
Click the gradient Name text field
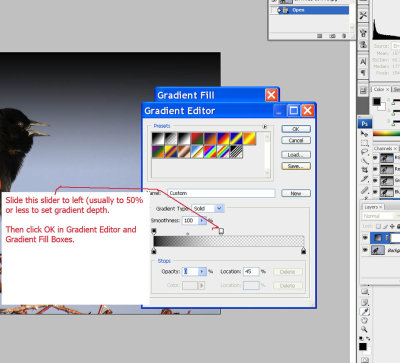(x=221, y=193)
